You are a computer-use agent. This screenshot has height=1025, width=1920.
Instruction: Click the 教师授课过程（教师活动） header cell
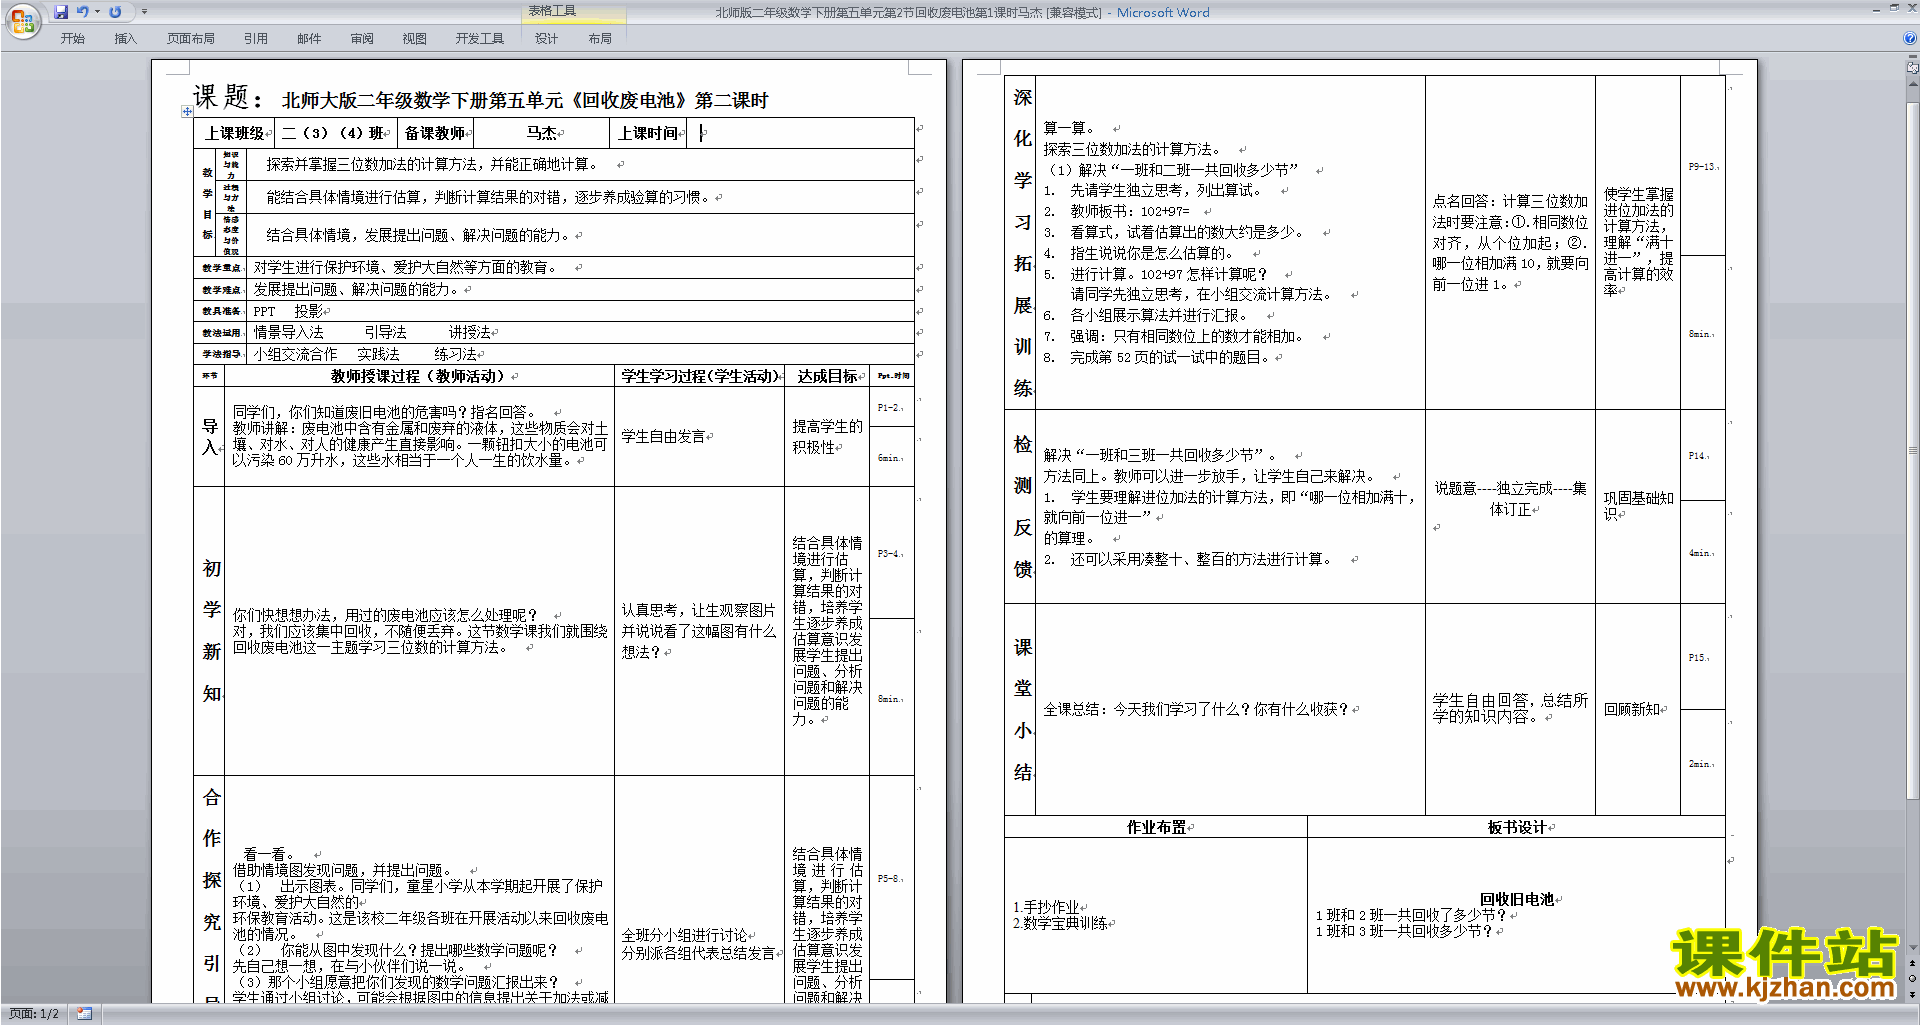pos(419,376)
